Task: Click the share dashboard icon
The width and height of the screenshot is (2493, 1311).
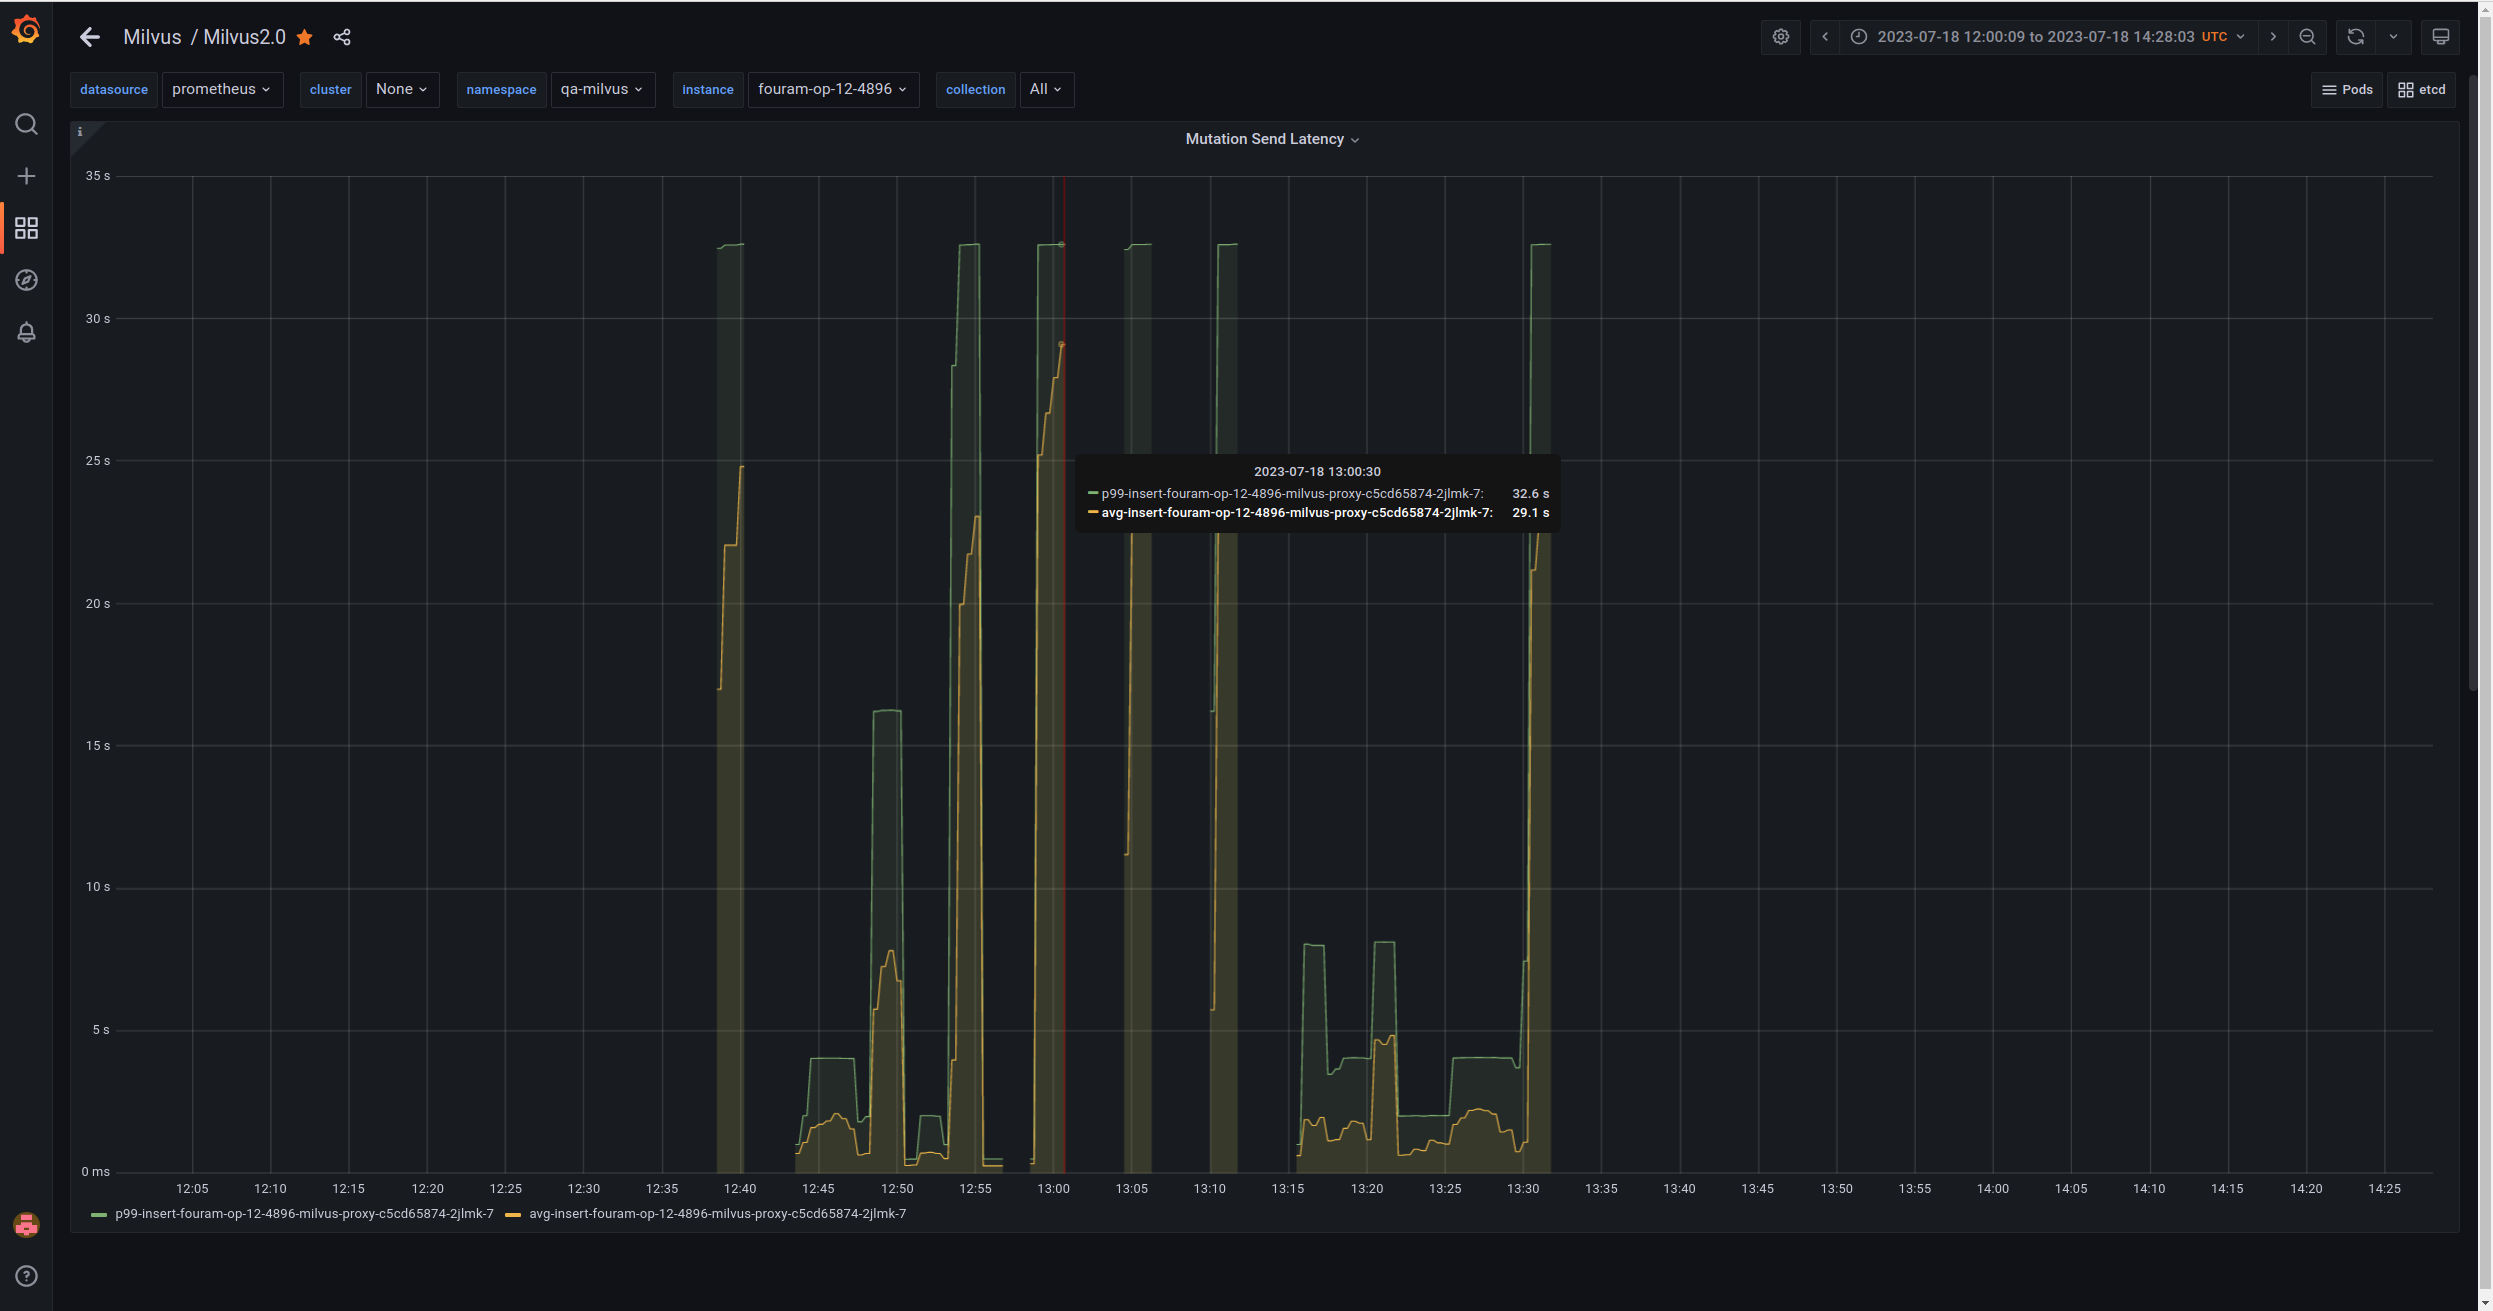Action: point(342,38)
